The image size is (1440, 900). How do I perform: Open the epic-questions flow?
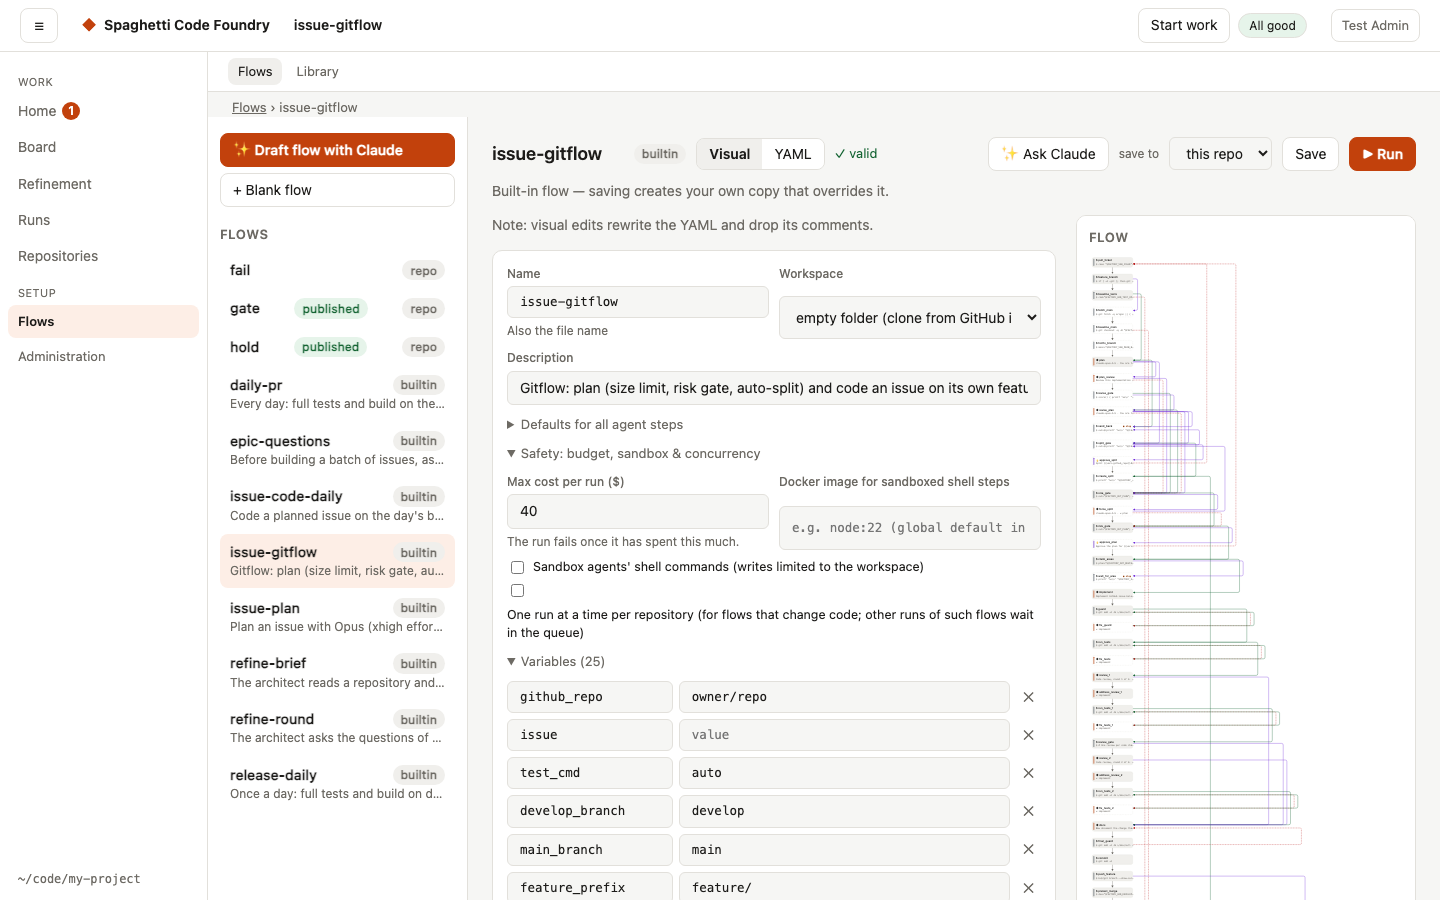coord(337,450)
